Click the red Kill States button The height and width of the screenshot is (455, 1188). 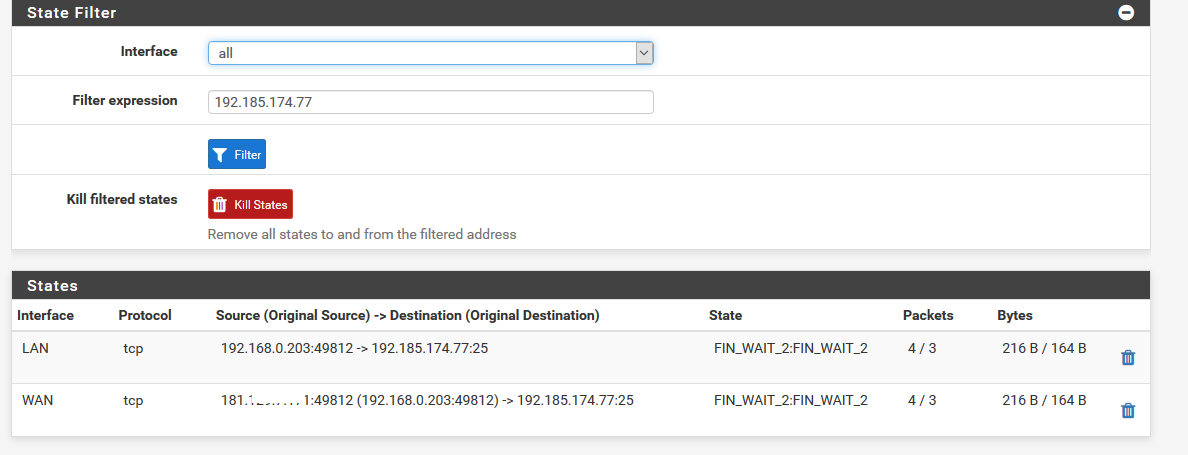point(250,204)
